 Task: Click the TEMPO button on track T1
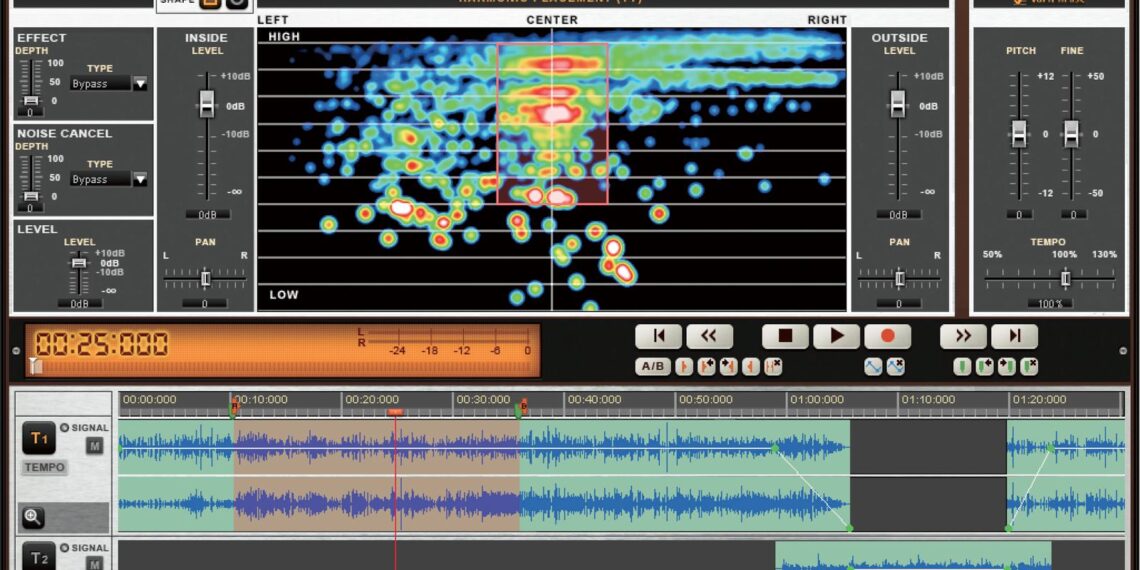[x=44, y=467]
